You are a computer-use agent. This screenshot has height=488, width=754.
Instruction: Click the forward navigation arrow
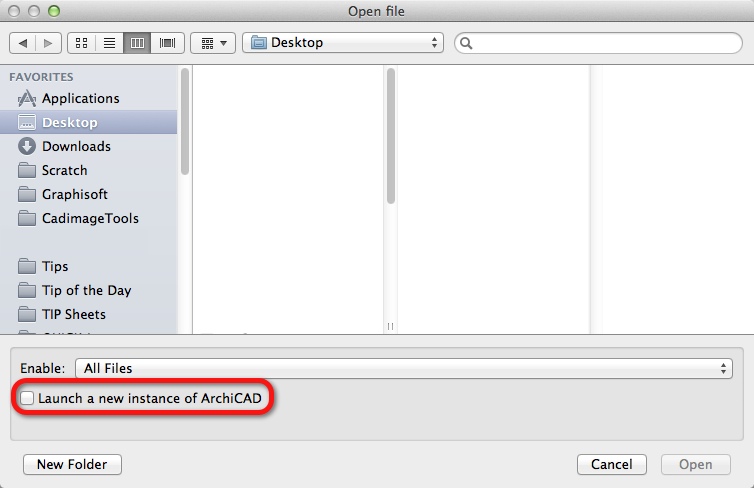pyautogui.click(x=48, y=43)
